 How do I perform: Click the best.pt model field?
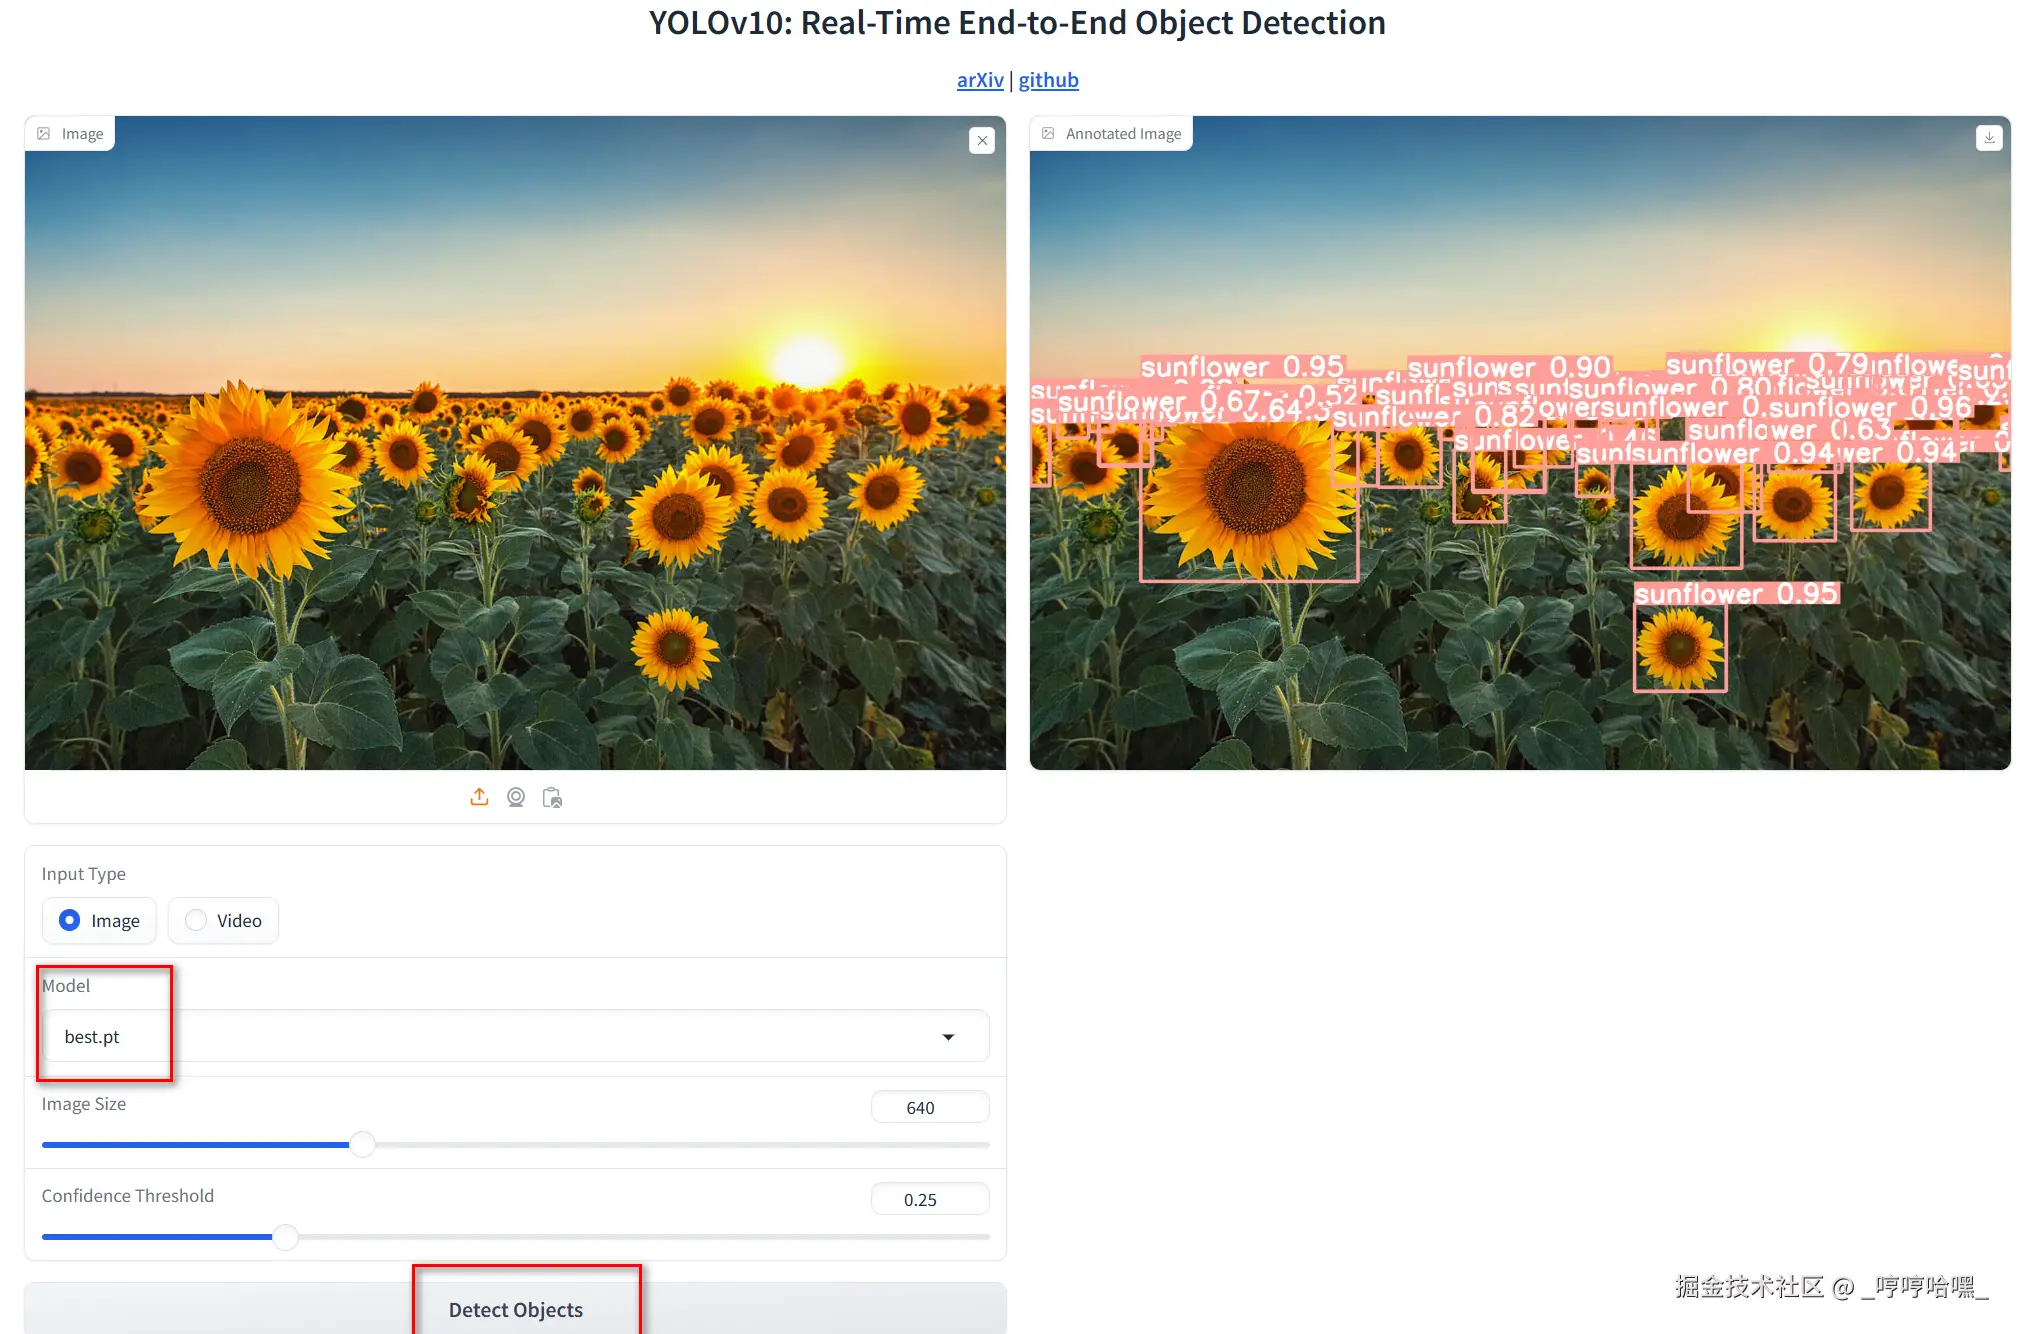point(516,1036)
